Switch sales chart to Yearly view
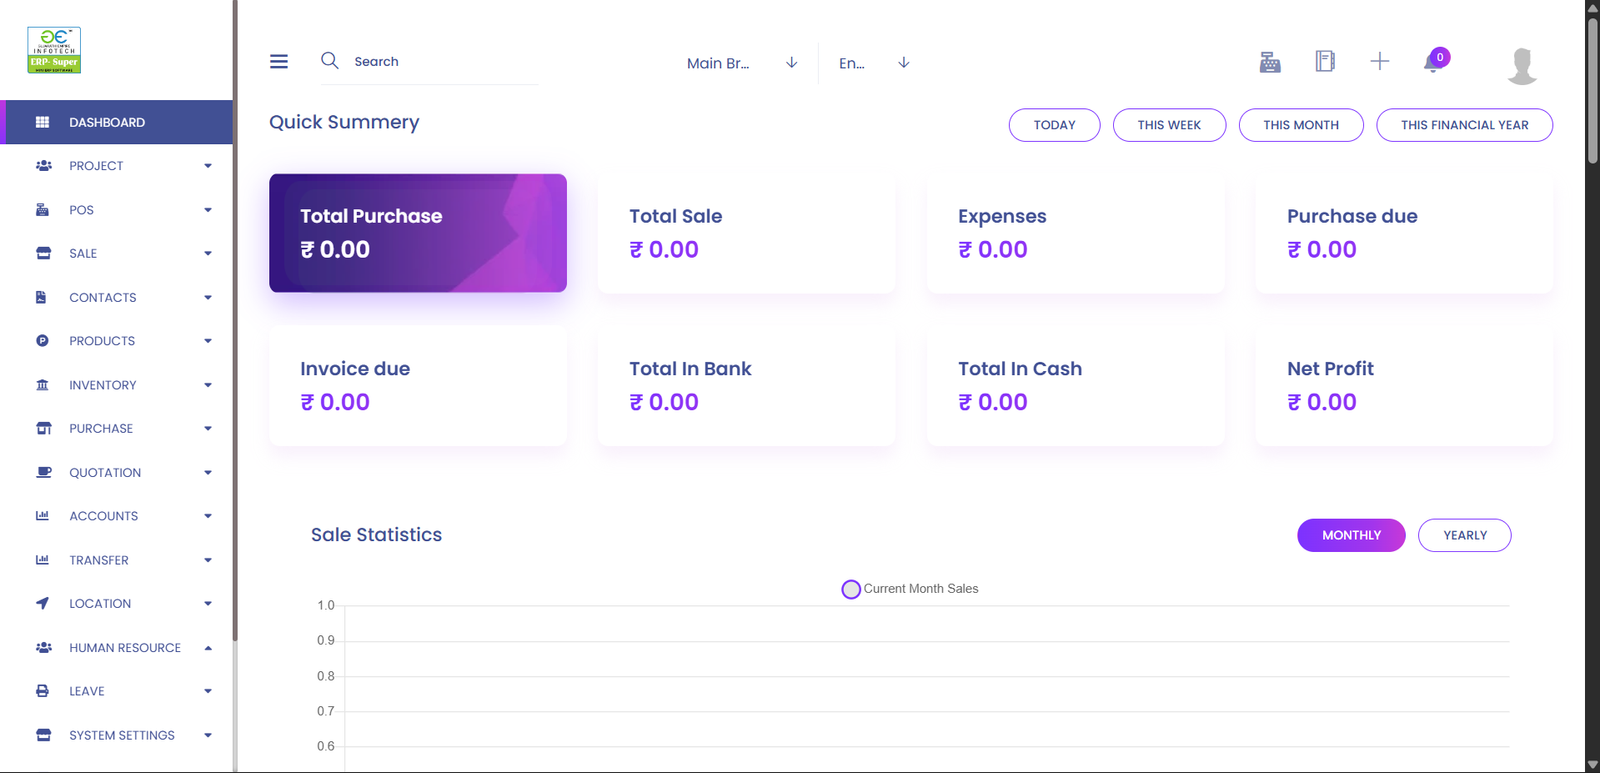Viewport: 1600px width, 773px height. coord(1464,535)
